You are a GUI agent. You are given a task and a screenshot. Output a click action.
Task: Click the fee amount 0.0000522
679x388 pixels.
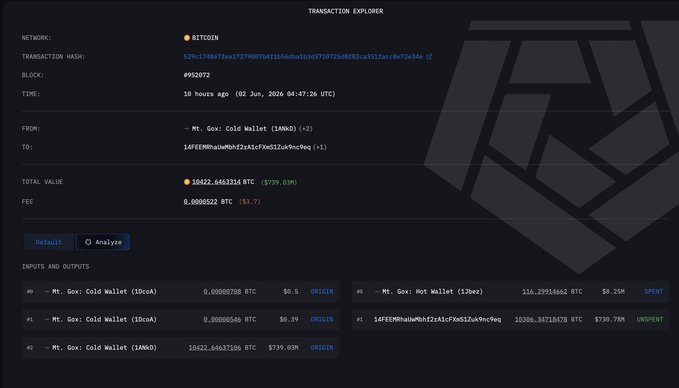[200, 201]
